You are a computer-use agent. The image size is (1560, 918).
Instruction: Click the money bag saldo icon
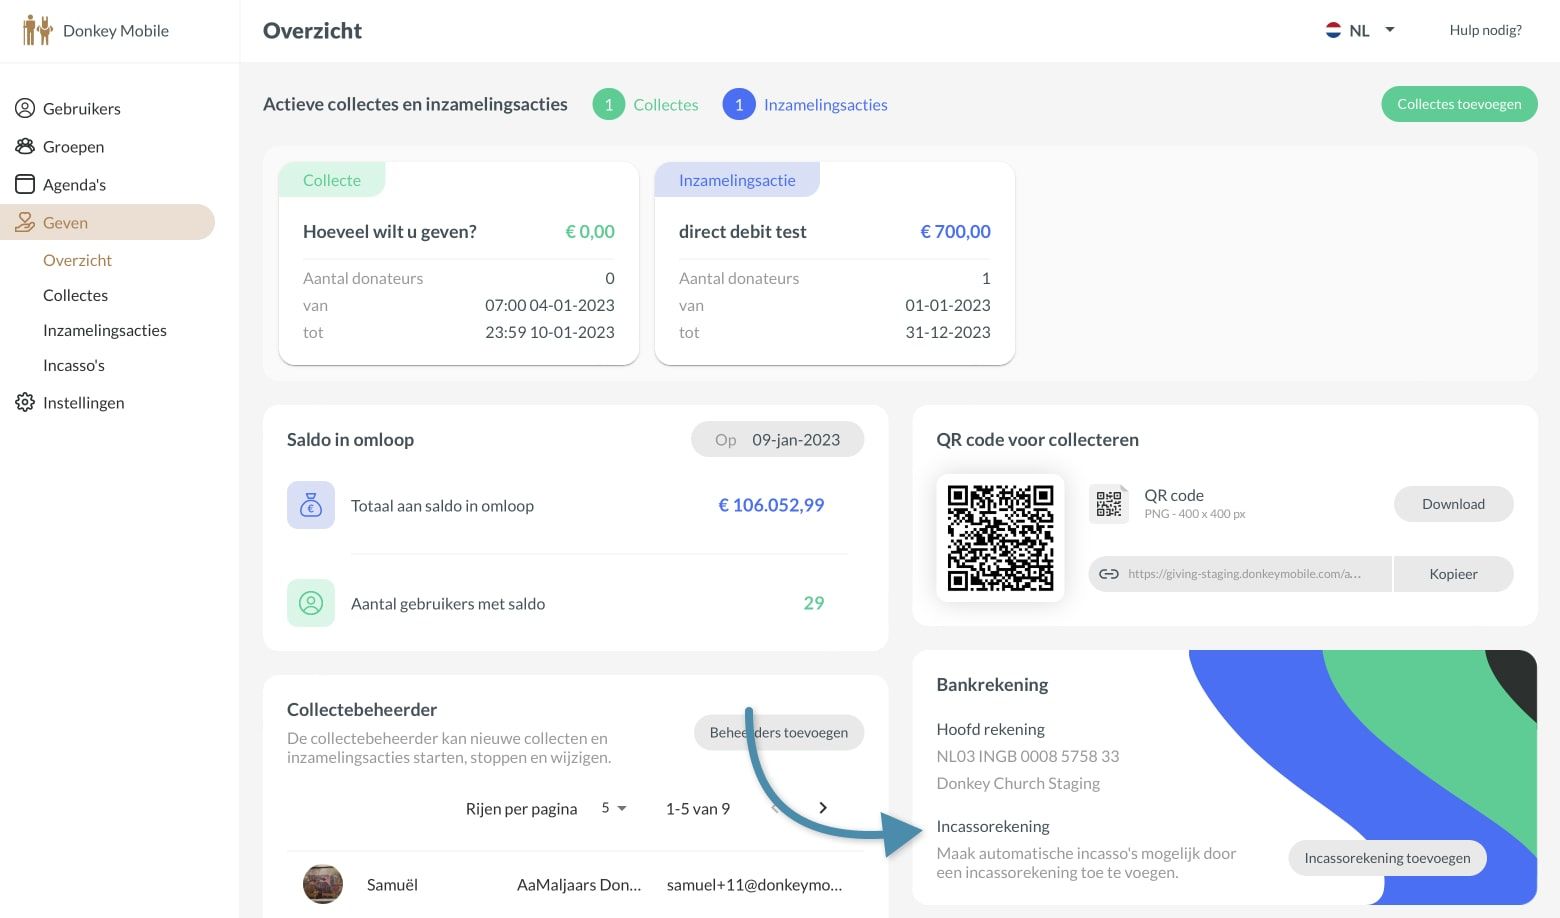[311, 505]
